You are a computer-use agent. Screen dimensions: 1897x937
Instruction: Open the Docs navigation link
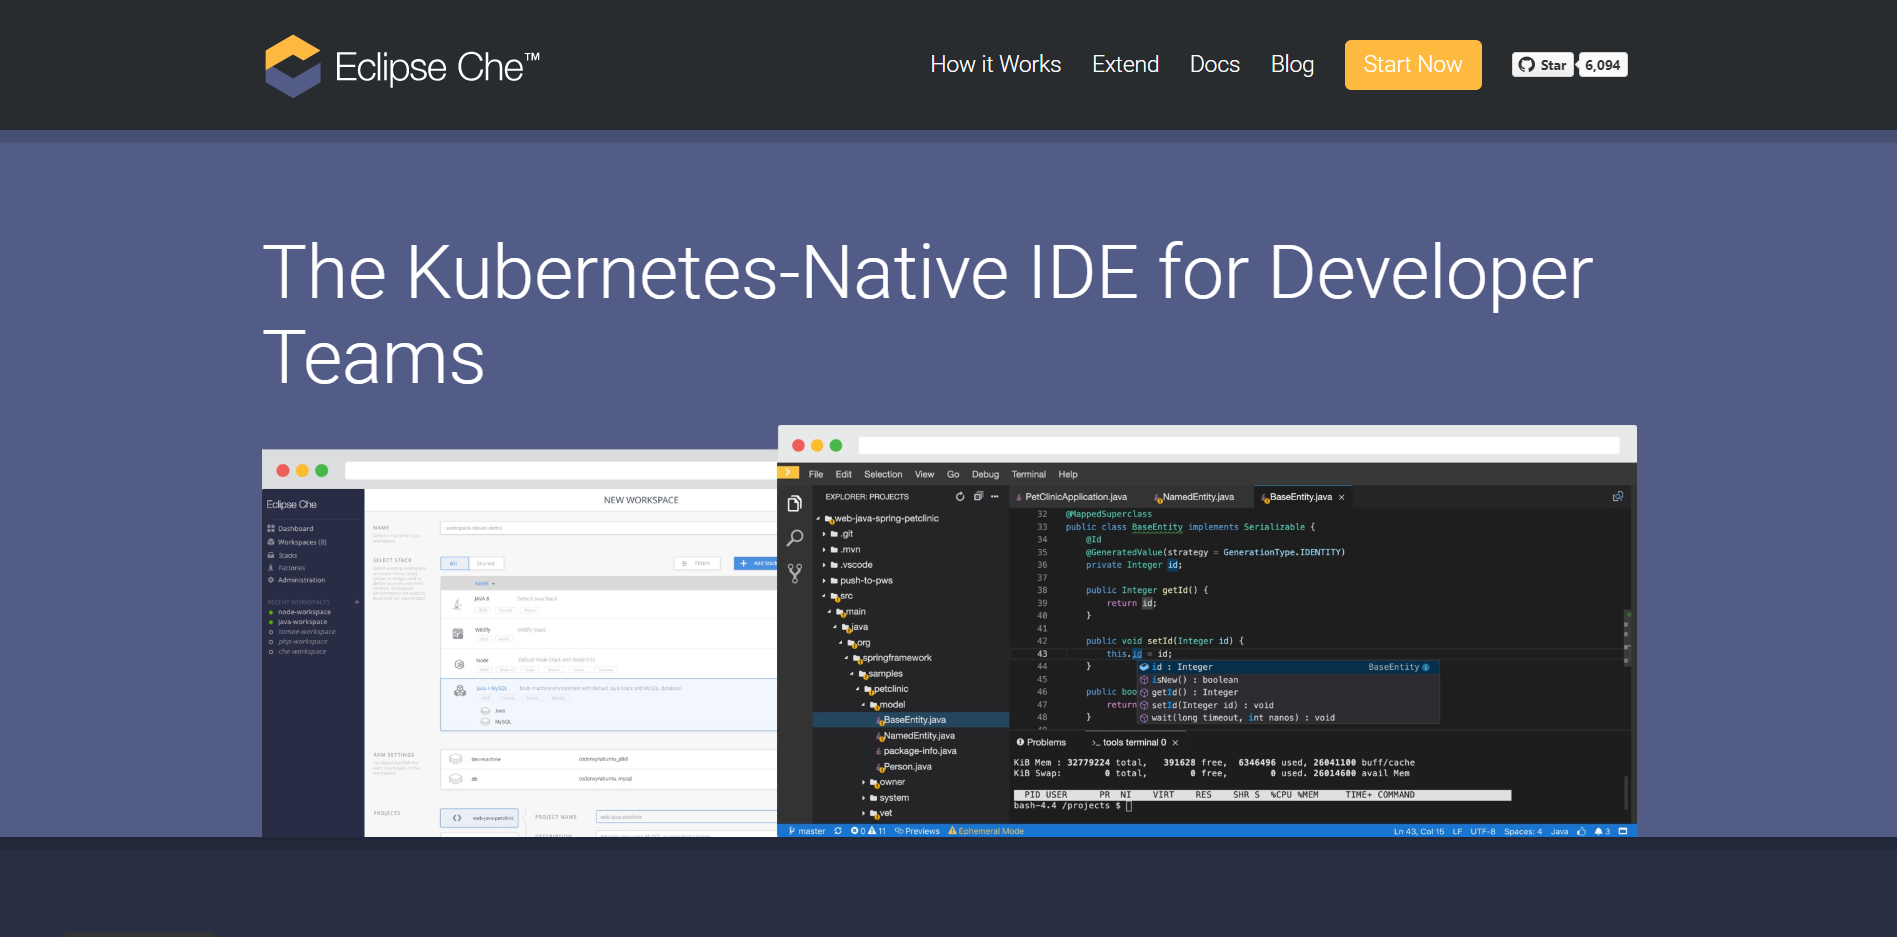coord(1214,65)
